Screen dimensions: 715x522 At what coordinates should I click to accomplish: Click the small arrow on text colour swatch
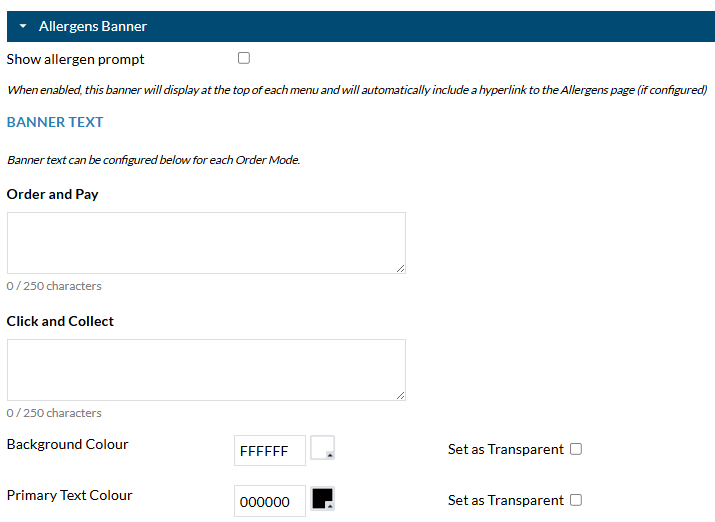(330, 506)
